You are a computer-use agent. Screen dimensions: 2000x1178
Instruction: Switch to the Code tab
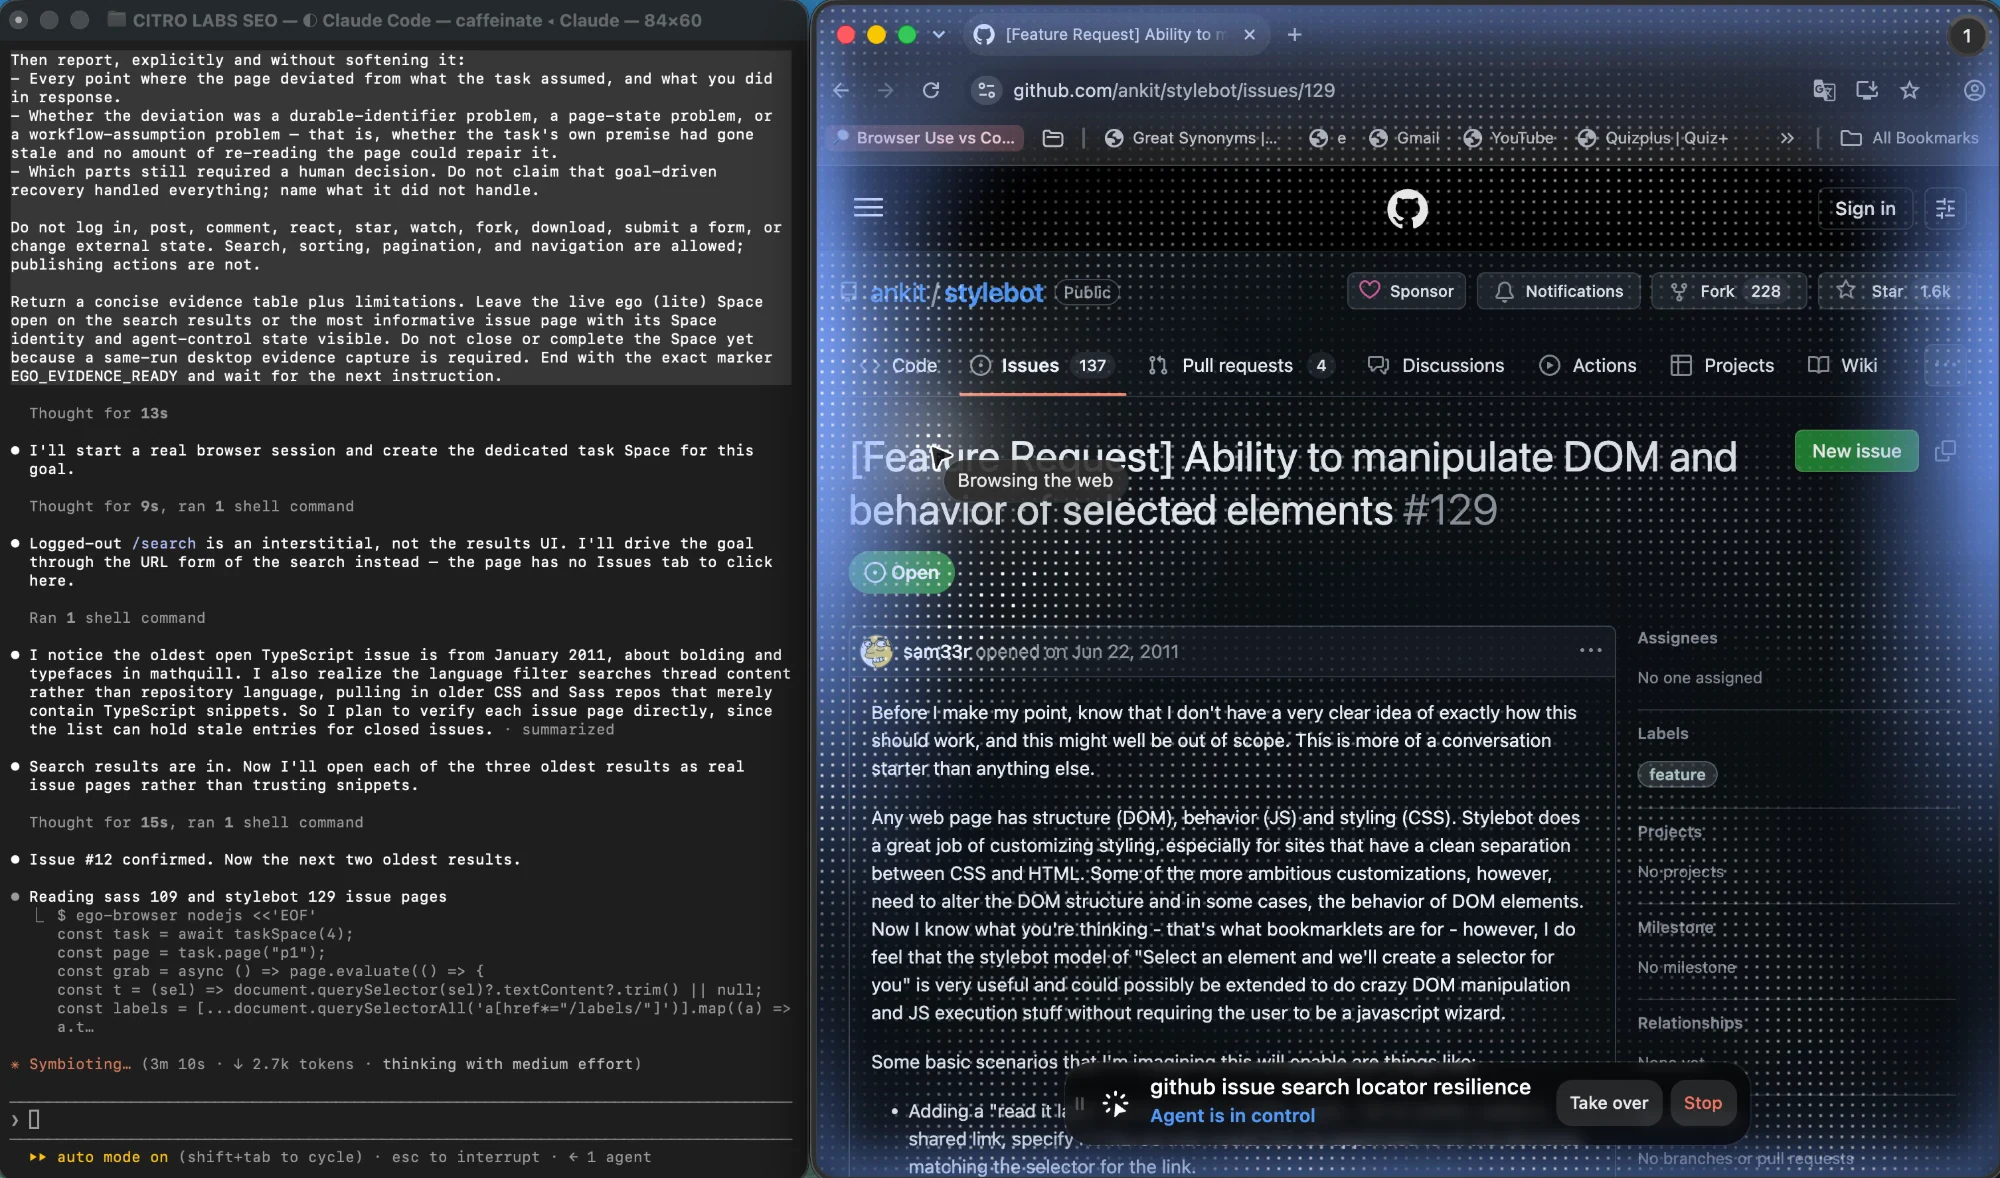tap(901, 365)
